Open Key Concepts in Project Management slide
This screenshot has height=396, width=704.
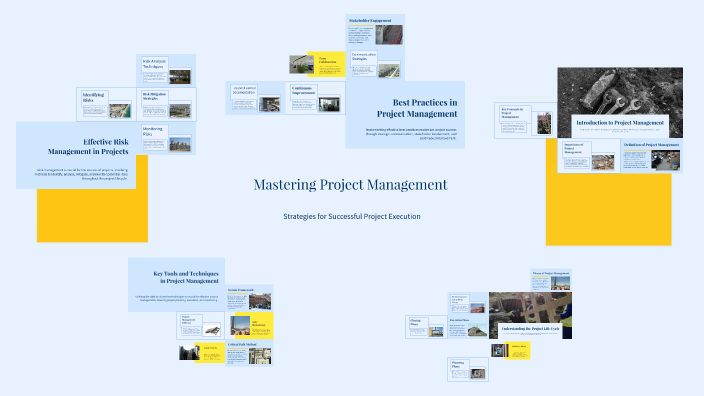click(x=525, y=121)
